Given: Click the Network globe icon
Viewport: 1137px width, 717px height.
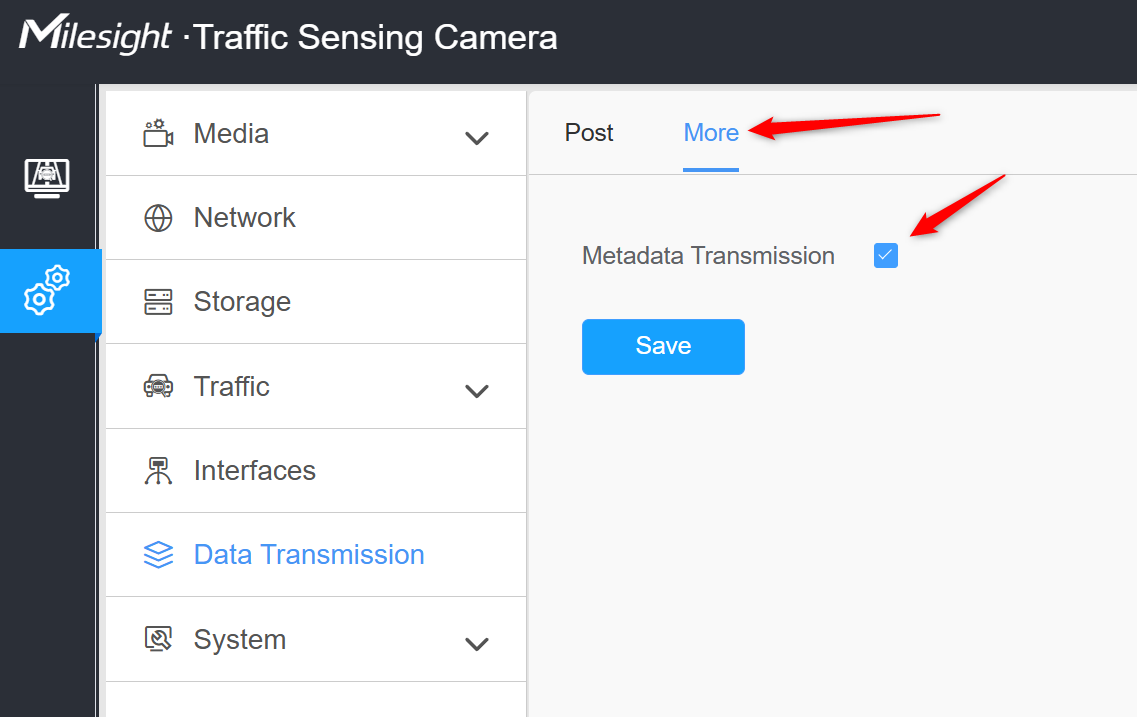Looking at the screenshot, I should tap(158, 217).
